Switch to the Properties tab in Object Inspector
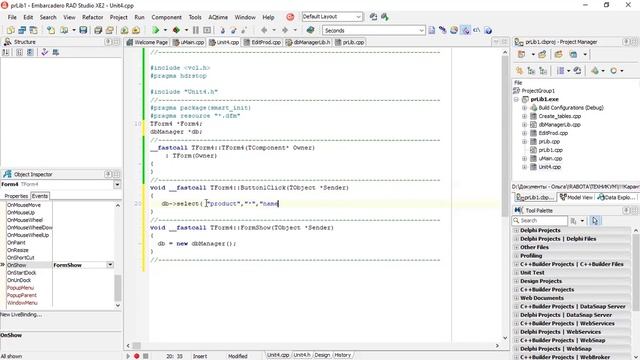640x360 pixels. [16, 196]
